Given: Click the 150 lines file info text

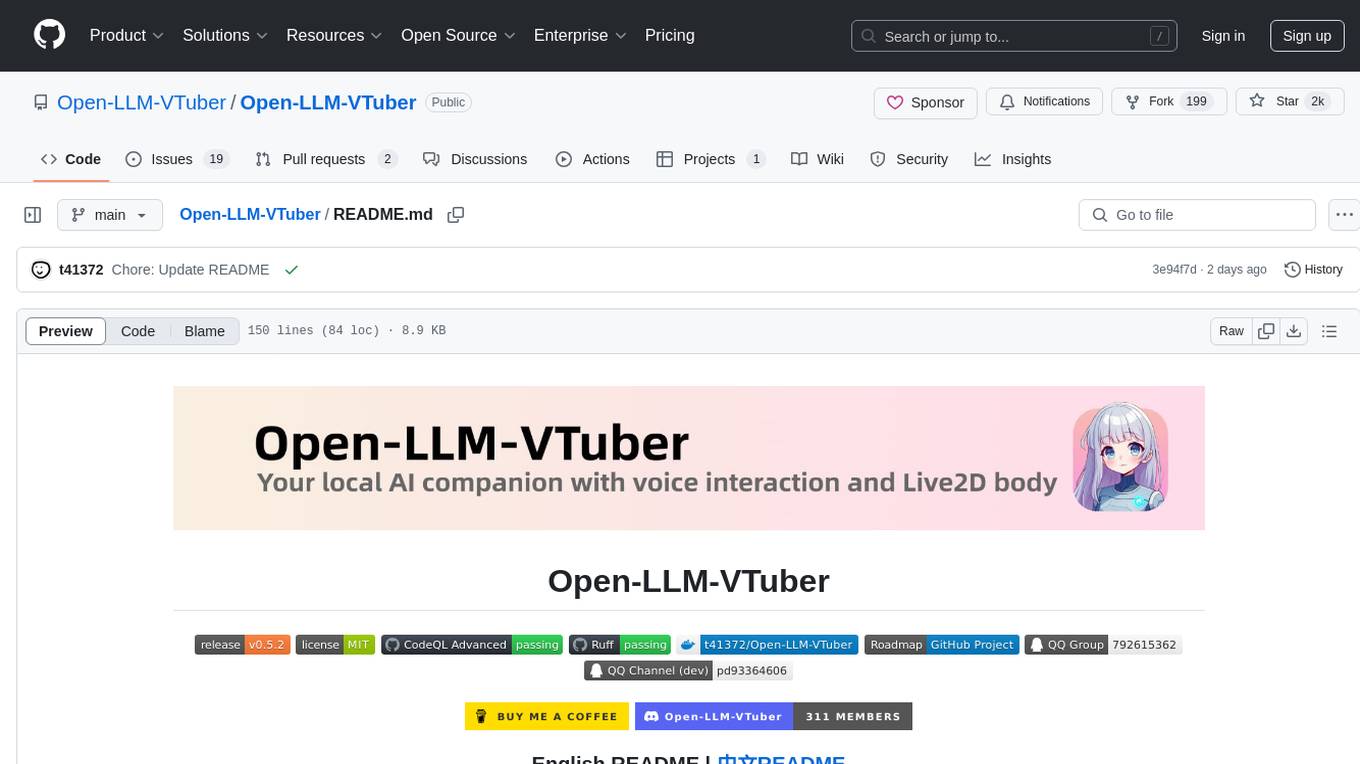Looking at the screenshot, I should click(347, 331).
